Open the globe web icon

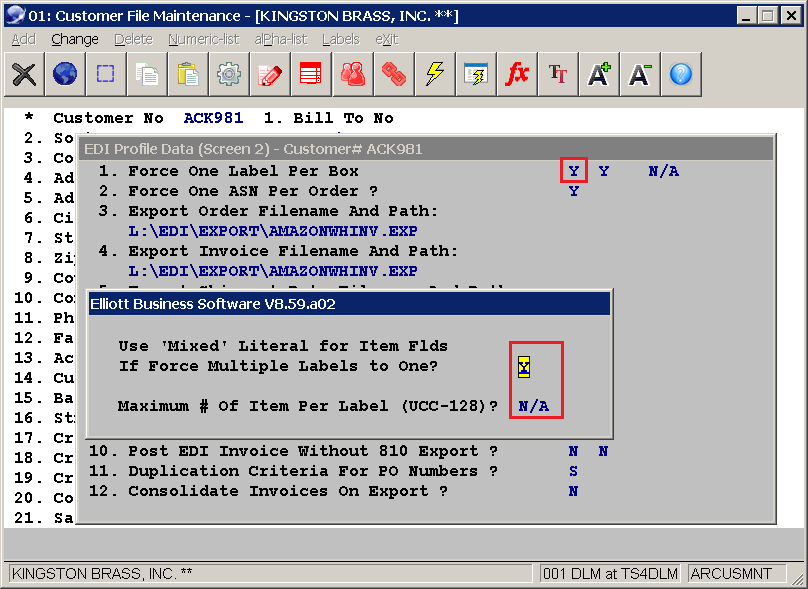(65, 74)
